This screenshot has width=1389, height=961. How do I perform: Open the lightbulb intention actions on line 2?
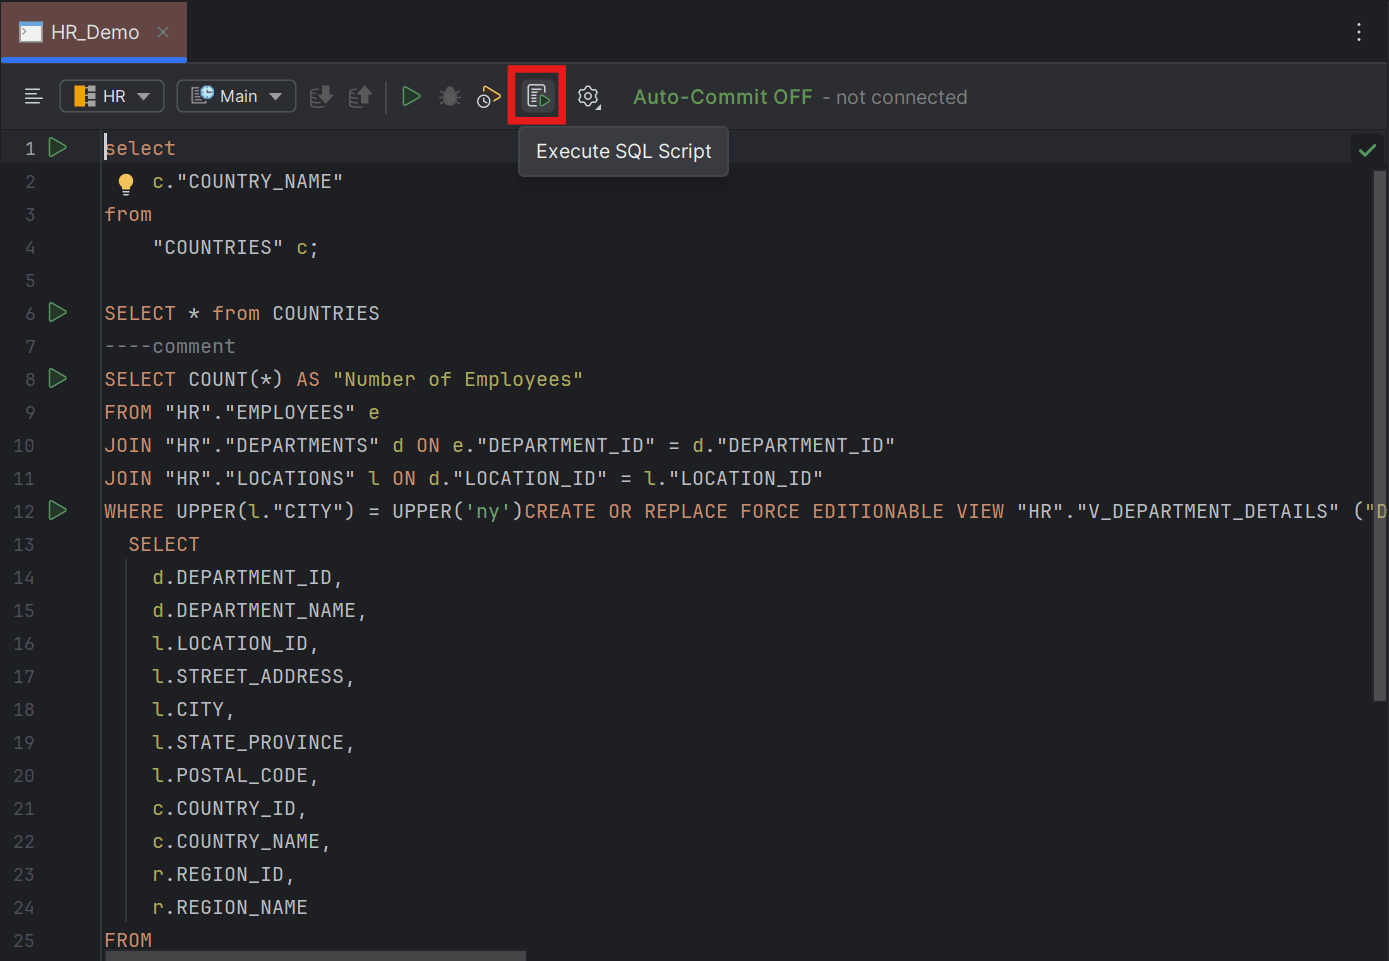point(125,182)
